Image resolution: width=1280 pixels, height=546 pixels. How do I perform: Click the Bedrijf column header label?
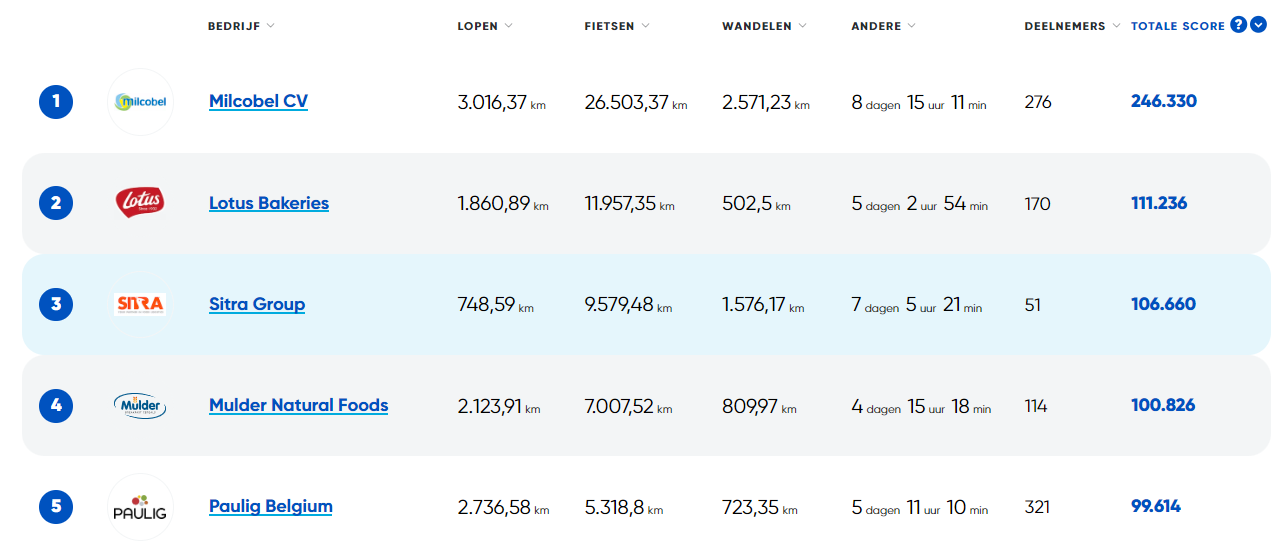[x=234, y=26]
